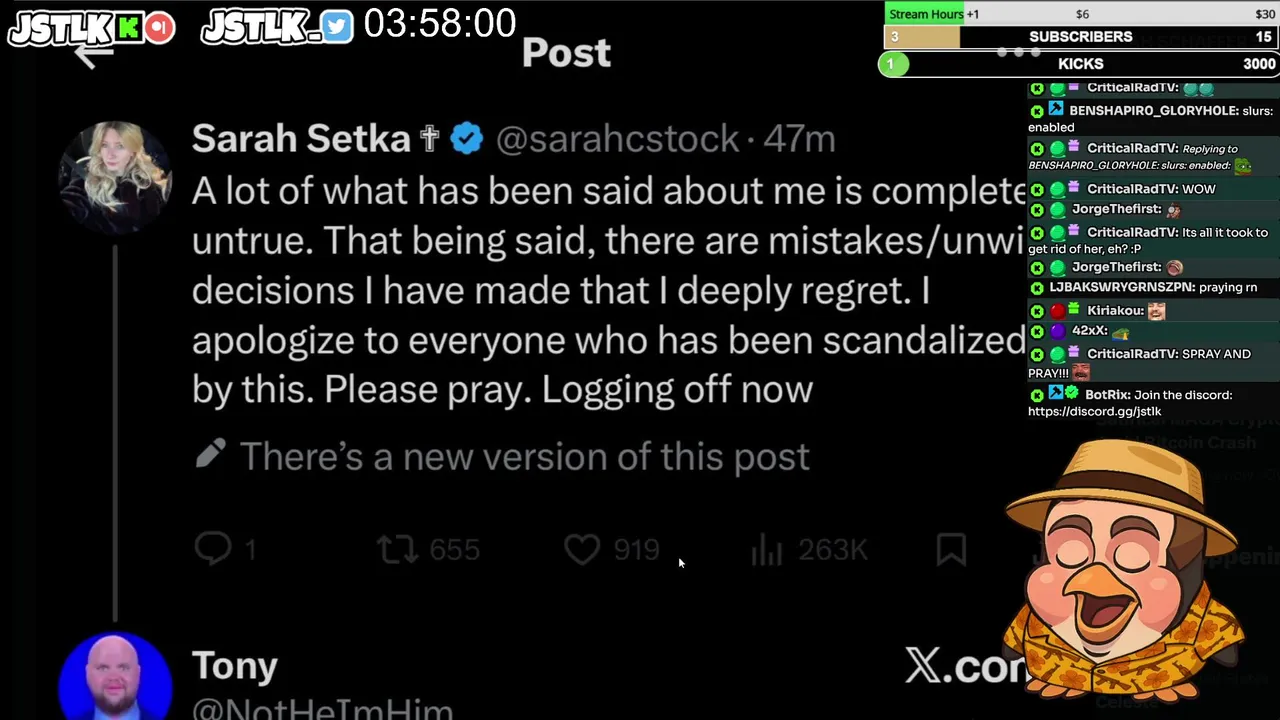Open view analytics bar chart icon

tap(767, 549)
